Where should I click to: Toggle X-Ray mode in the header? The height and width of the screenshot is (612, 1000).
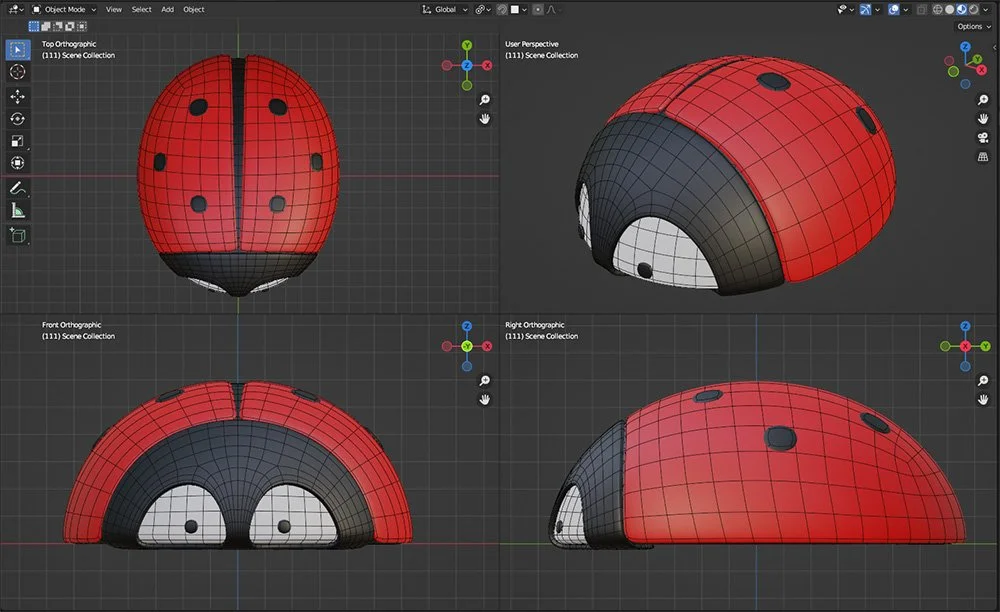pos(922,9)
